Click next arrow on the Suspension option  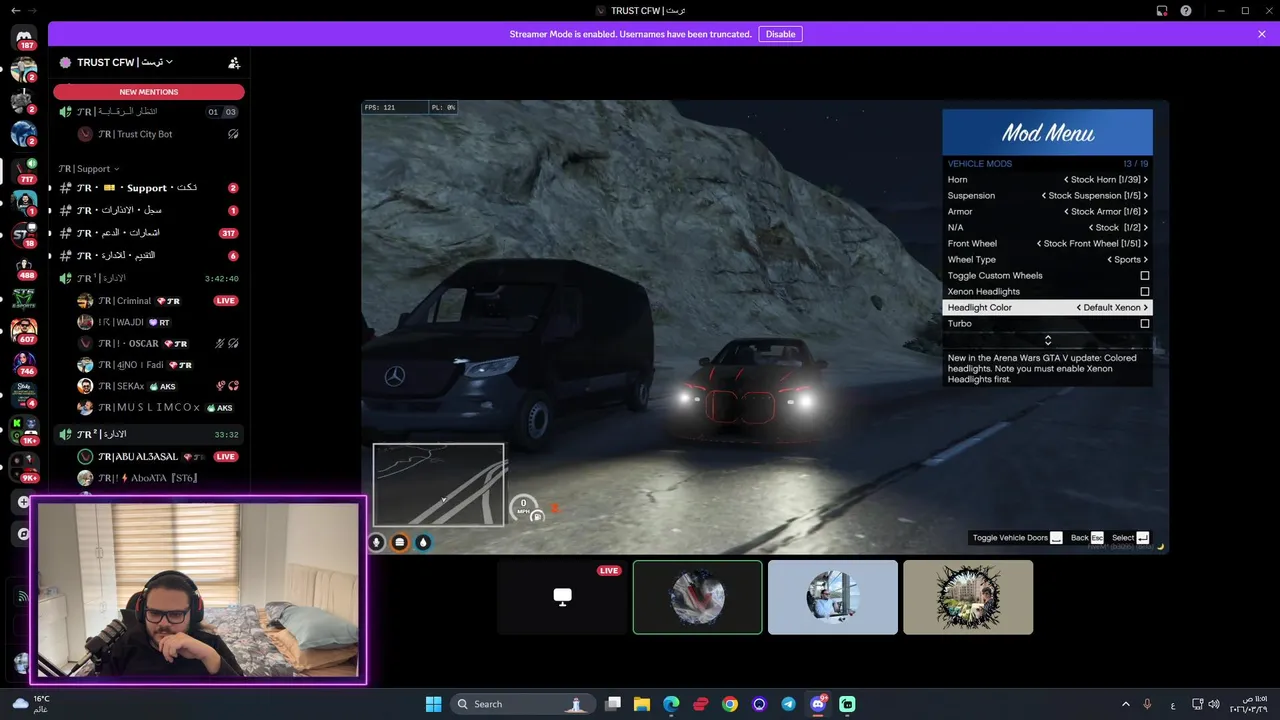[x=1145, y=196]
